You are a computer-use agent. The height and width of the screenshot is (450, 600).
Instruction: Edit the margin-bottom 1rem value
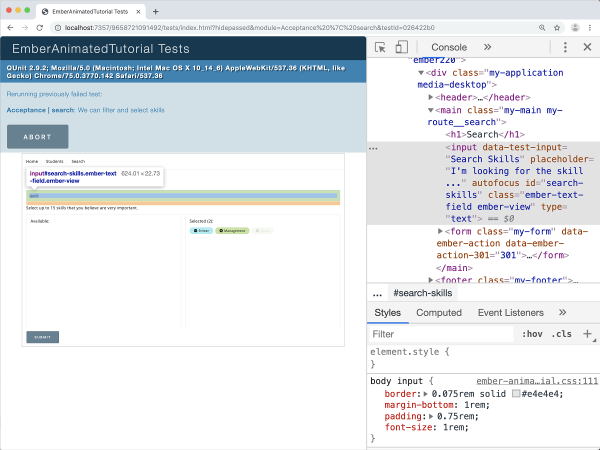point(474,404)
